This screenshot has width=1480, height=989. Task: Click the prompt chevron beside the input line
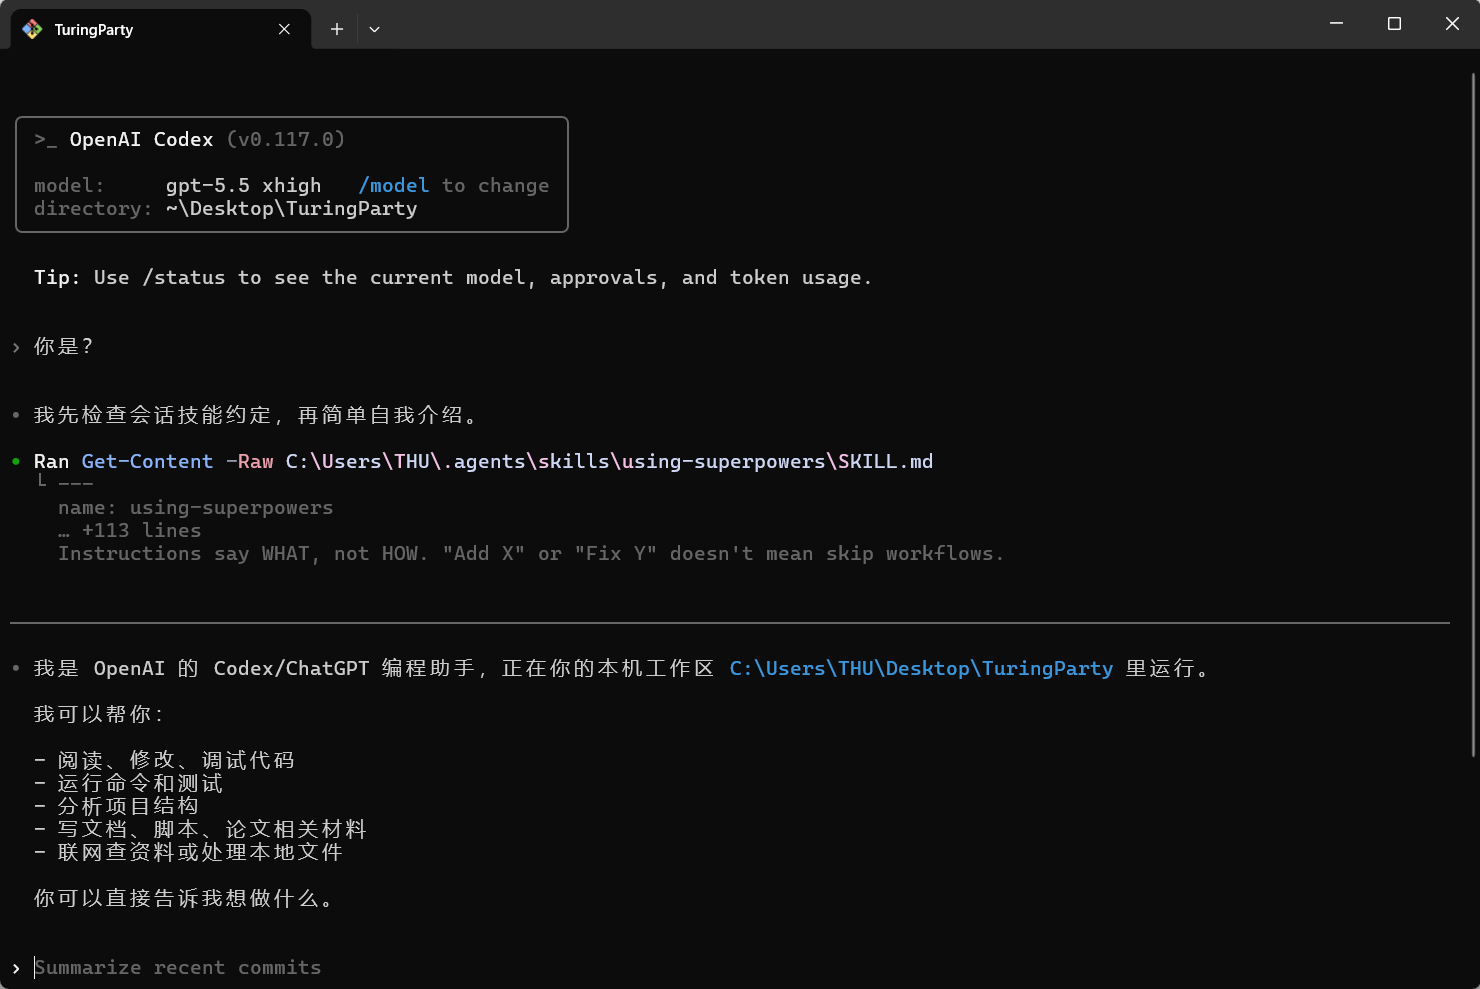(x=16, y=968)
